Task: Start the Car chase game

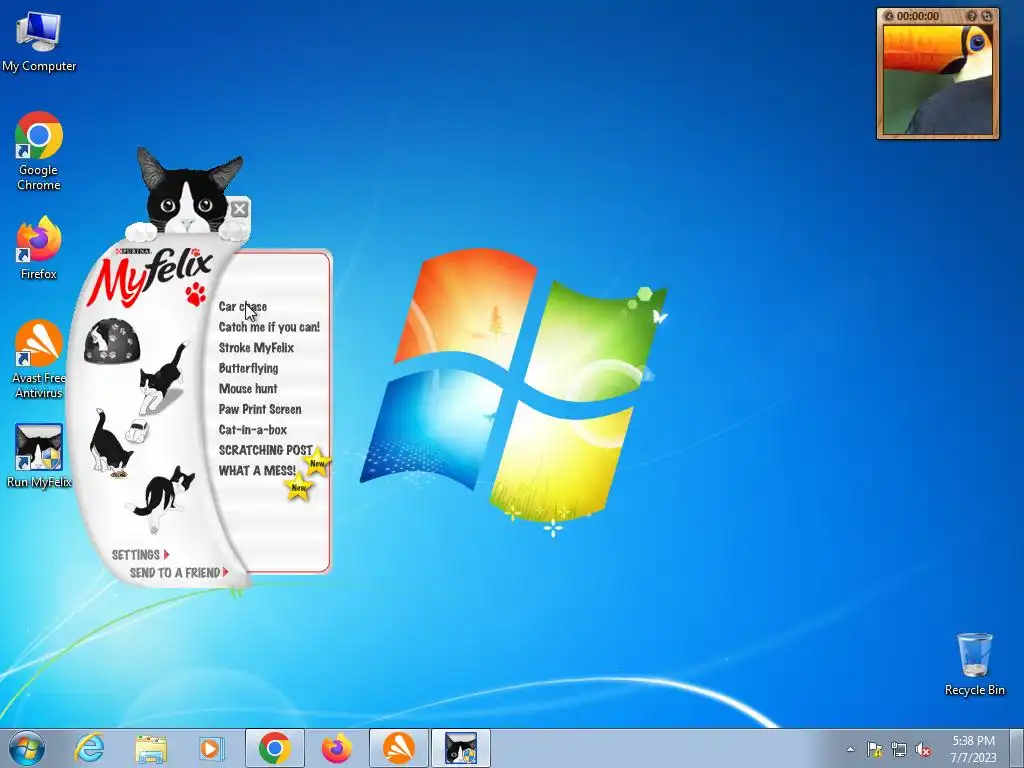Action: [243, 306]
